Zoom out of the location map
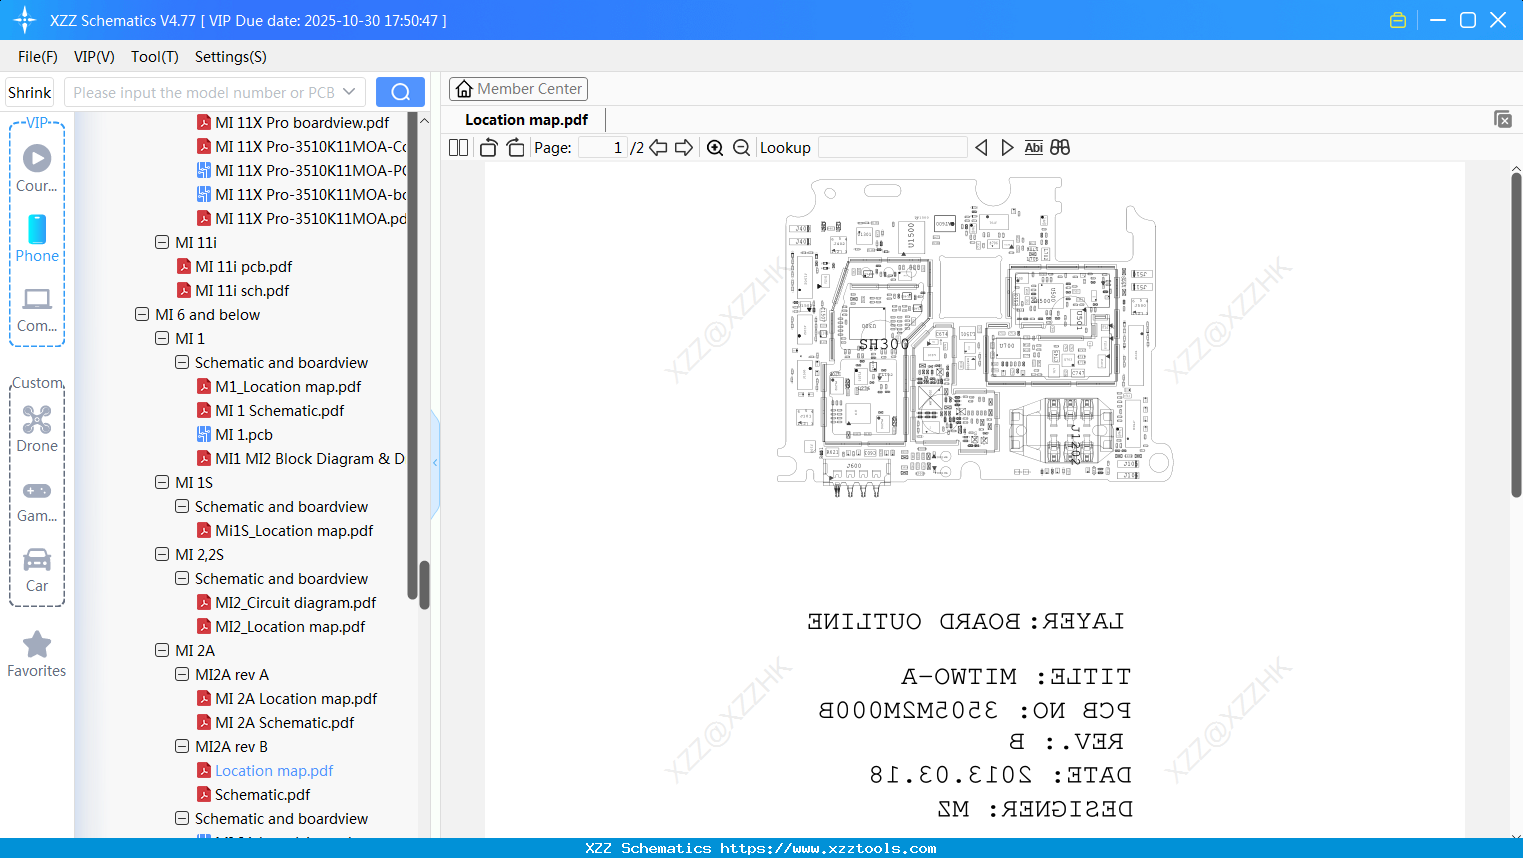1523x858 pixels. [741, 147]
